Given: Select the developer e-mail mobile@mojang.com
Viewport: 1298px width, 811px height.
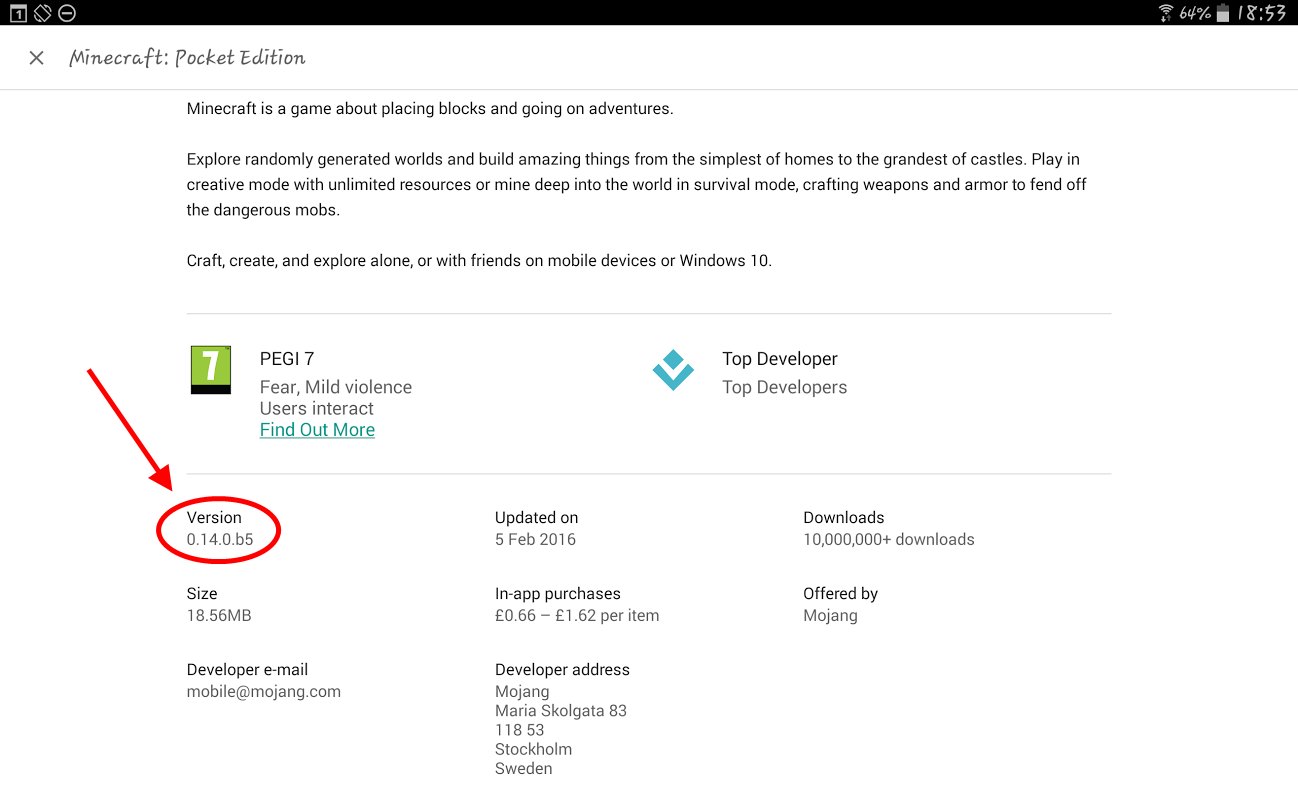Looking at the screenshot, I should click(x=264, y=691).
